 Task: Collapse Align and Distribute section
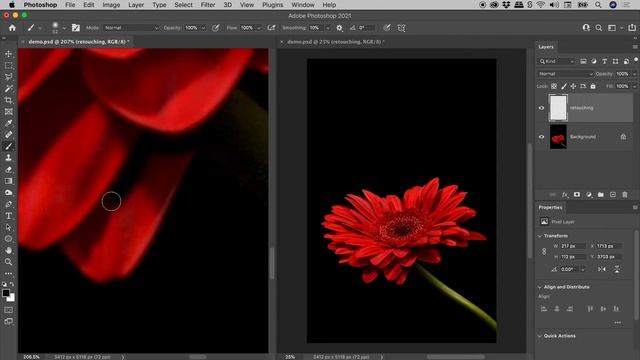point(540,287)
